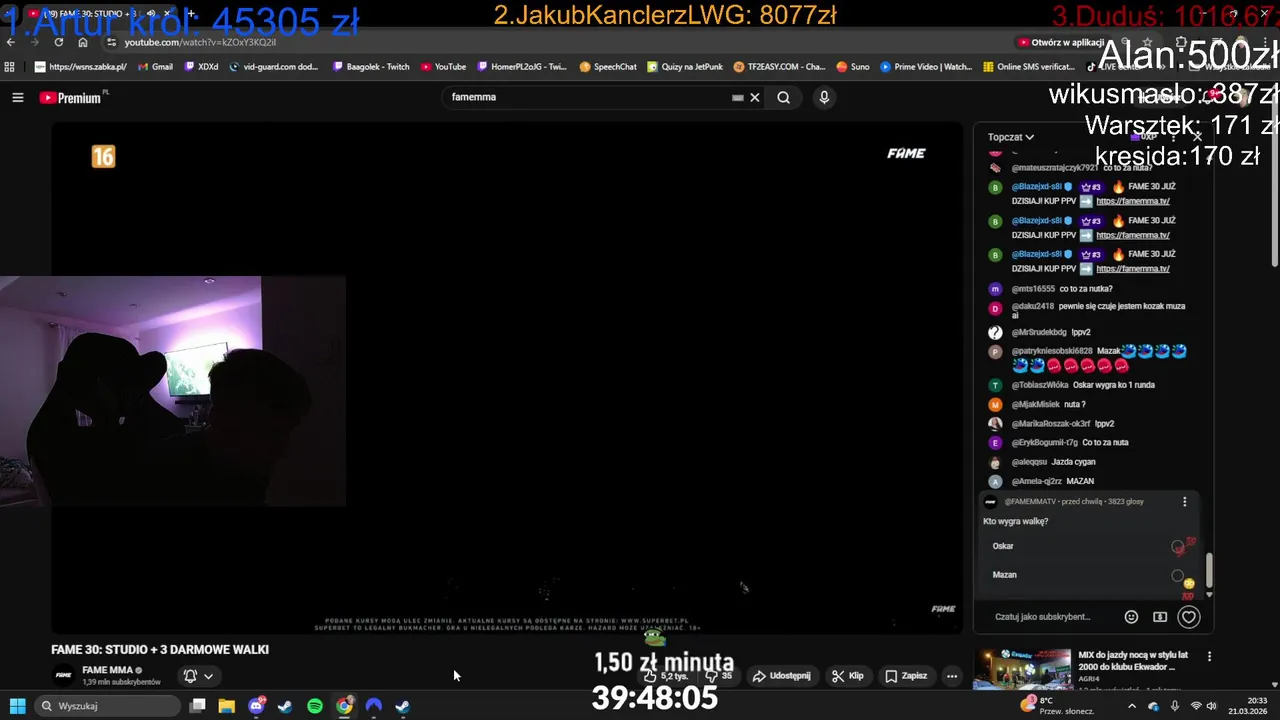Clear the search field with the X

pos(755,97)
